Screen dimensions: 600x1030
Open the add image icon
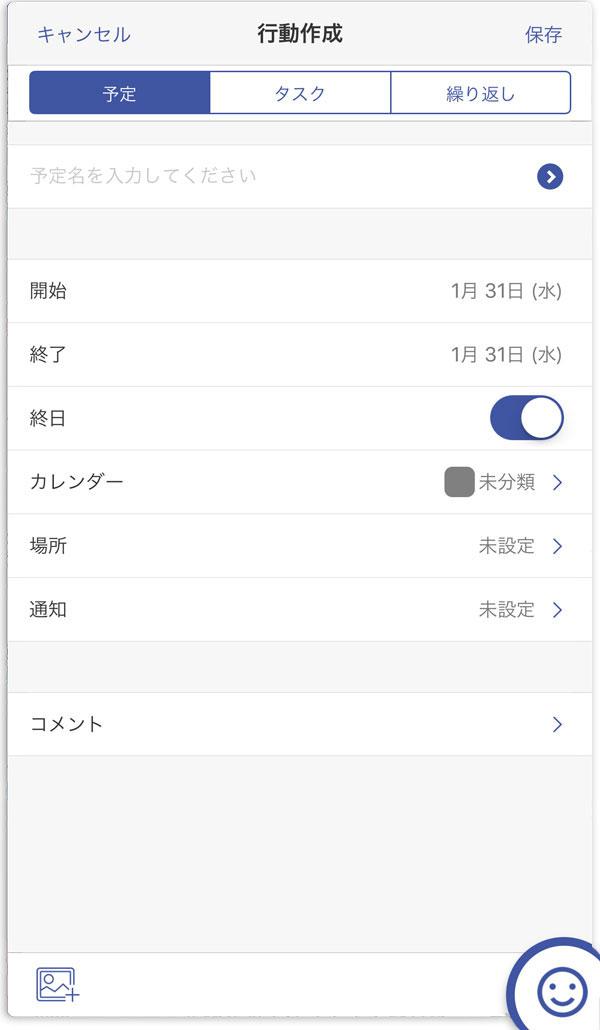(57, 984)
